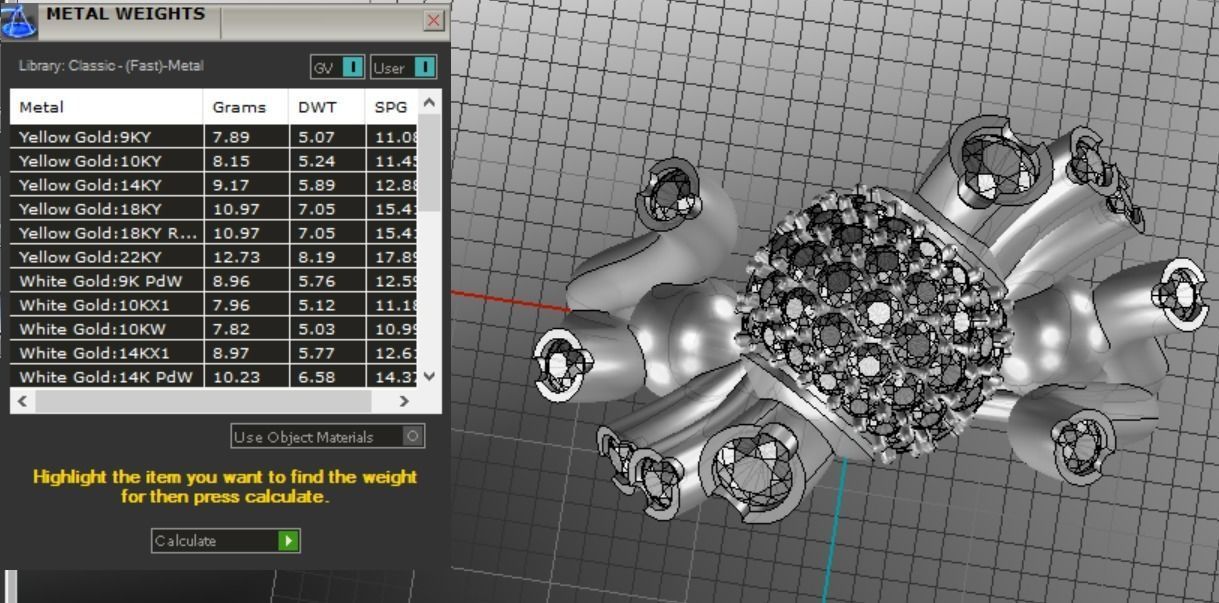Click the Library: Classic - (Fast)-Metal label

(111, 66)
